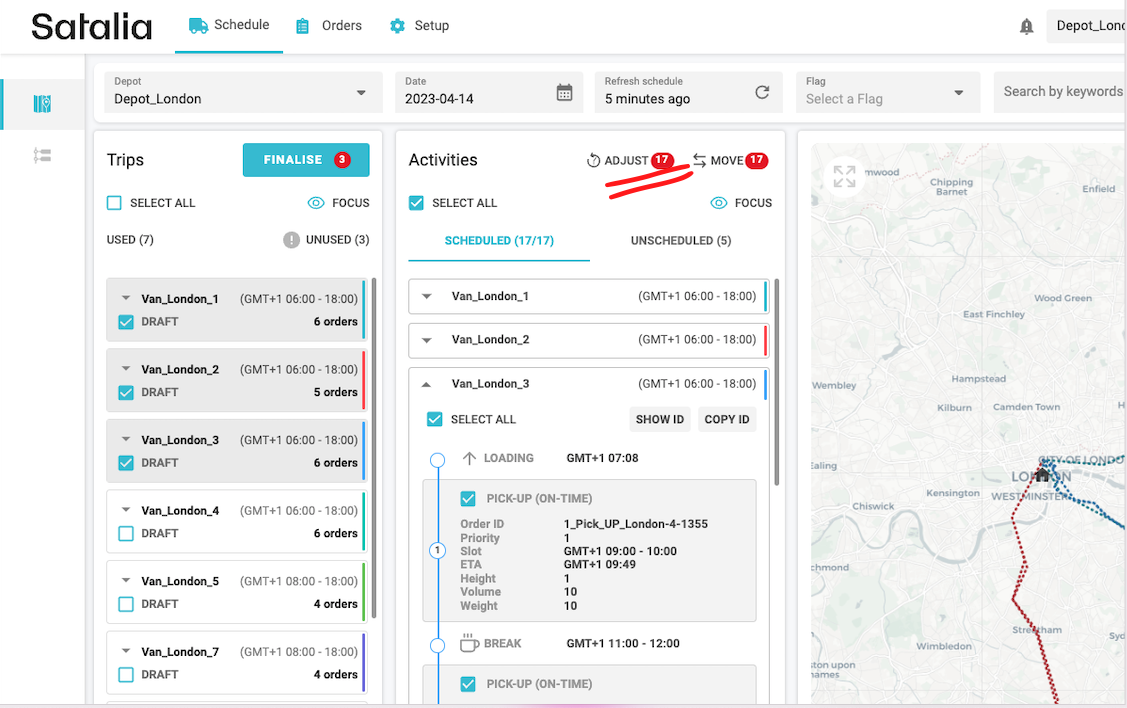Switch to the Unscheduled (5) tab
Viewport: 1127px width, 708px height.
coord(679,241)
